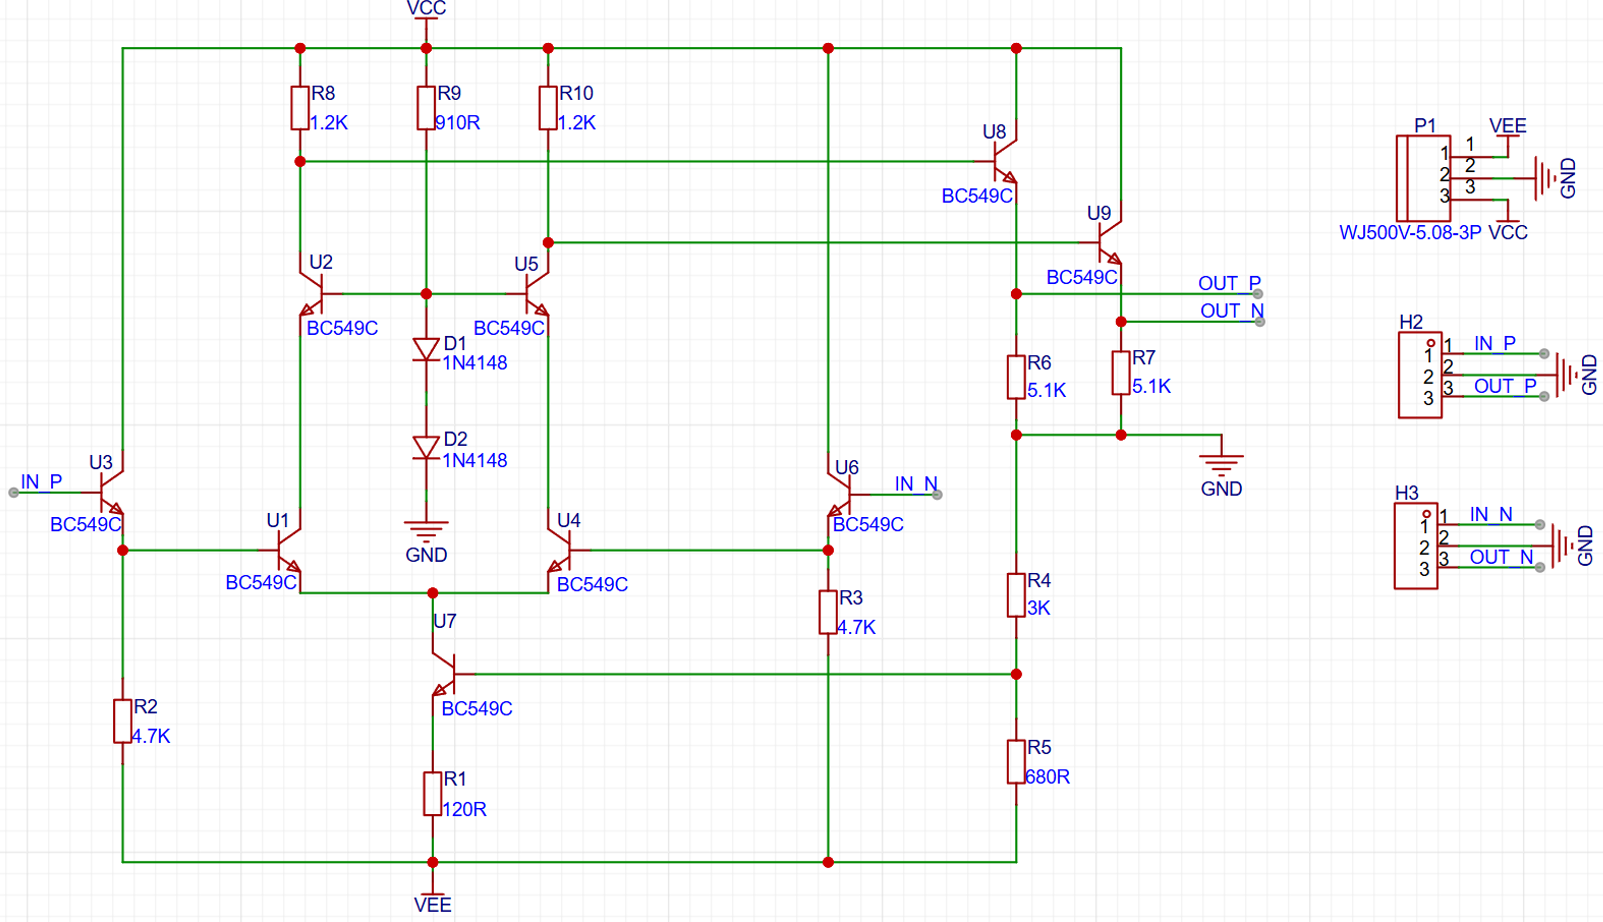Viewport: 1603px width, 922px height.
Task: Select diode D2 symbol
Action: tap(426, 446)
